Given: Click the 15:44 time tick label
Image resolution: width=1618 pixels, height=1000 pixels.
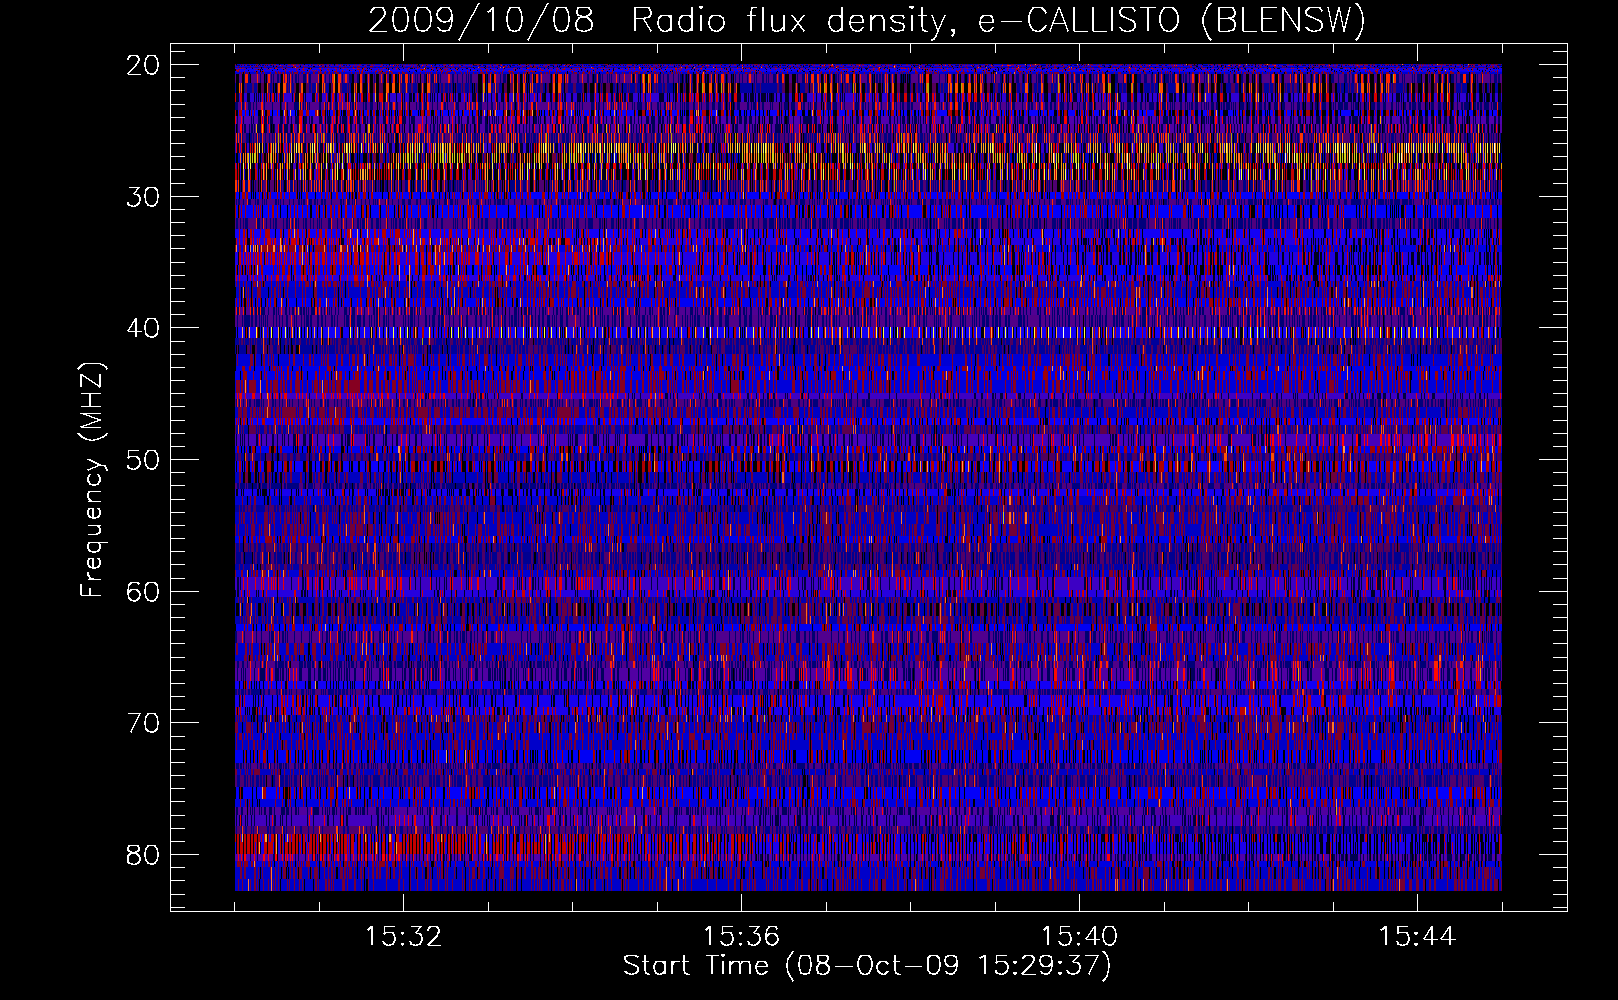Looking at the screenshot, I should (x=1416, y=937).
